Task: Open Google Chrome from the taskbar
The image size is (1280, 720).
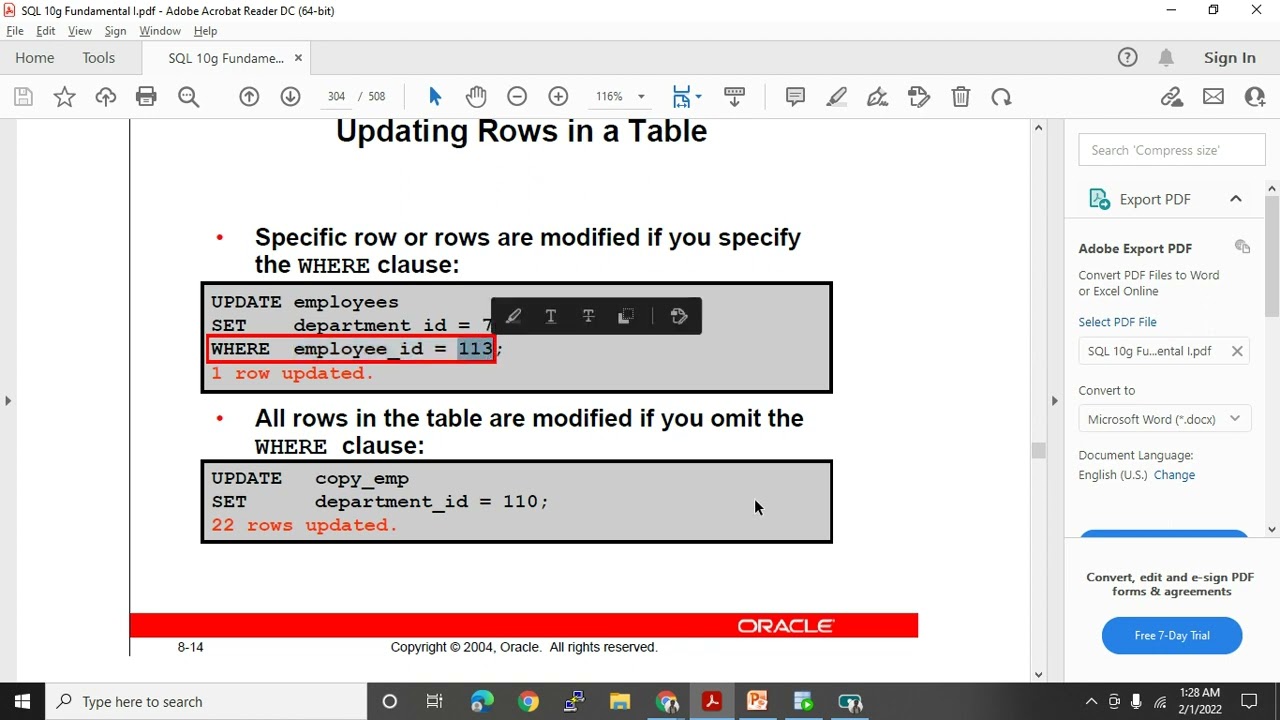Action: 528,702
